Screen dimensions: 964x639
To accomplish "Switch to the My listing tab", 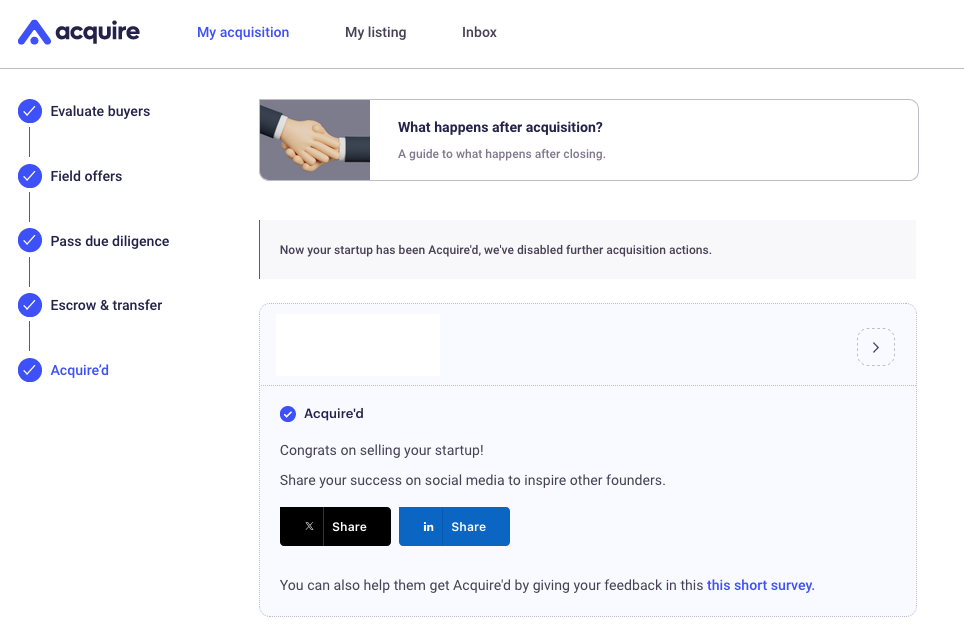I will tap(376, 32).
